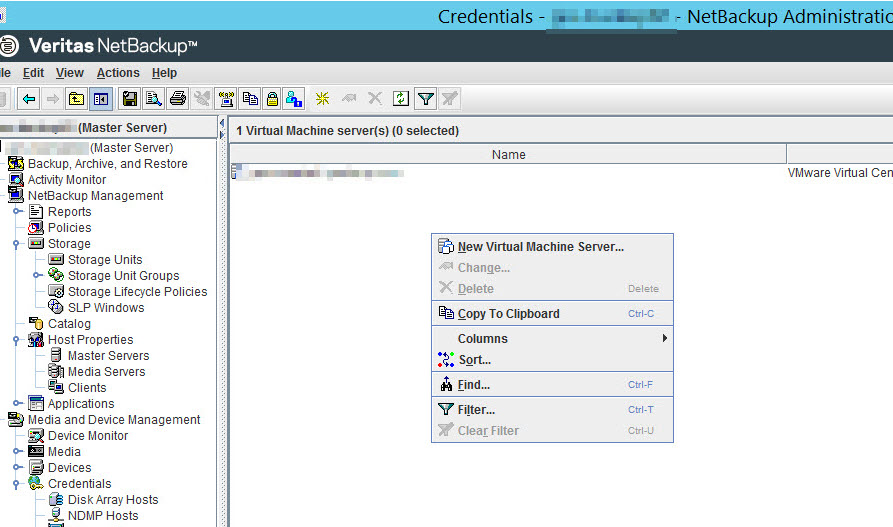Choose Copy To Clipboard in context menu
Image resolution: width=893 pixels, height=527 pixels.
tap(552, 313)
